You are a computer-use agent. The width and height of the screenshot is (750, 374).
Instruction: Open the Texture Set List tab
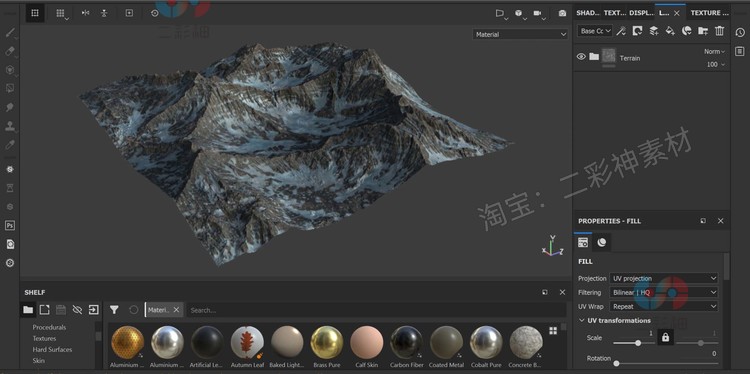click(x=709, y=13)
